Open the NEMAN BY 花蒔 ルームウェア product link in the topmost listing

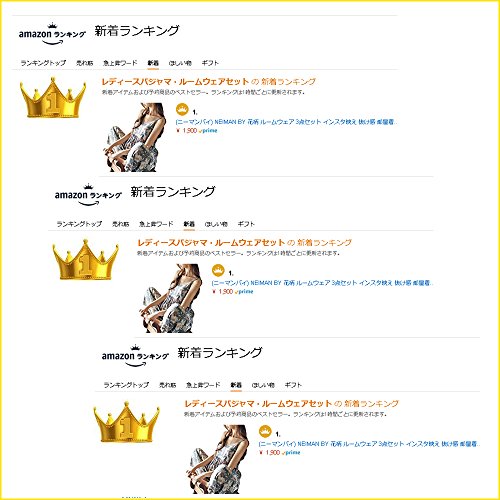point(286,122)
